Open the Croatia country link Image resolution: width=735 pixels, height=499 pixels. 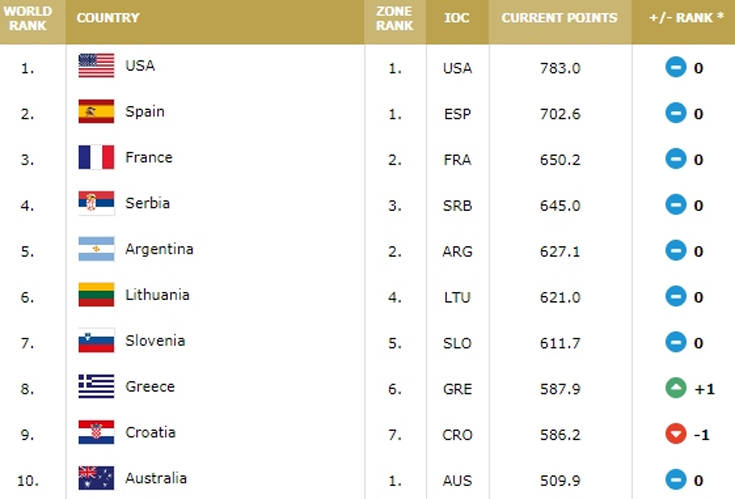[150, 433]
